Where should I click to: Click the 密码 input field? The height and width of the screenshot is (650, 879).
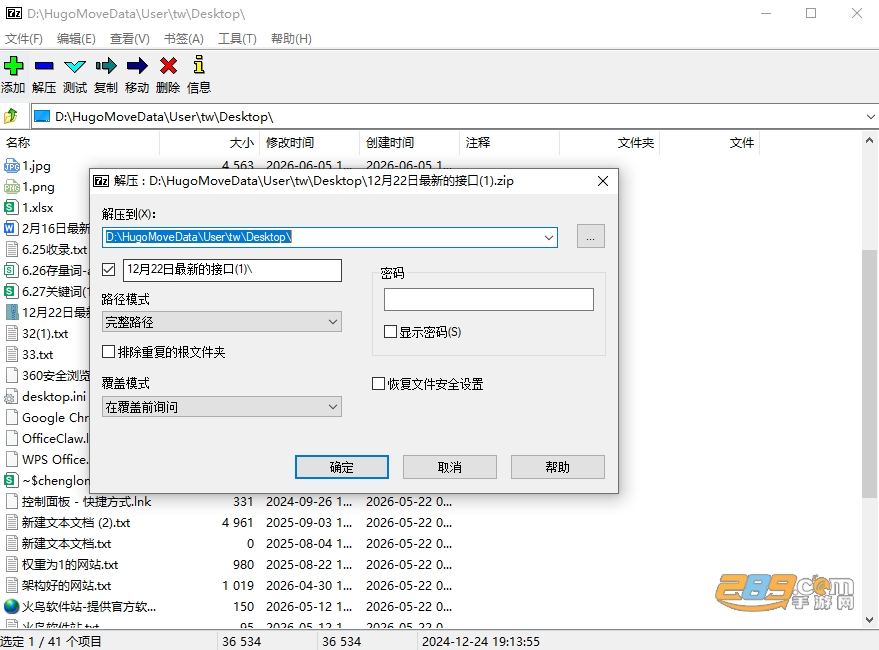coord(489,299)
